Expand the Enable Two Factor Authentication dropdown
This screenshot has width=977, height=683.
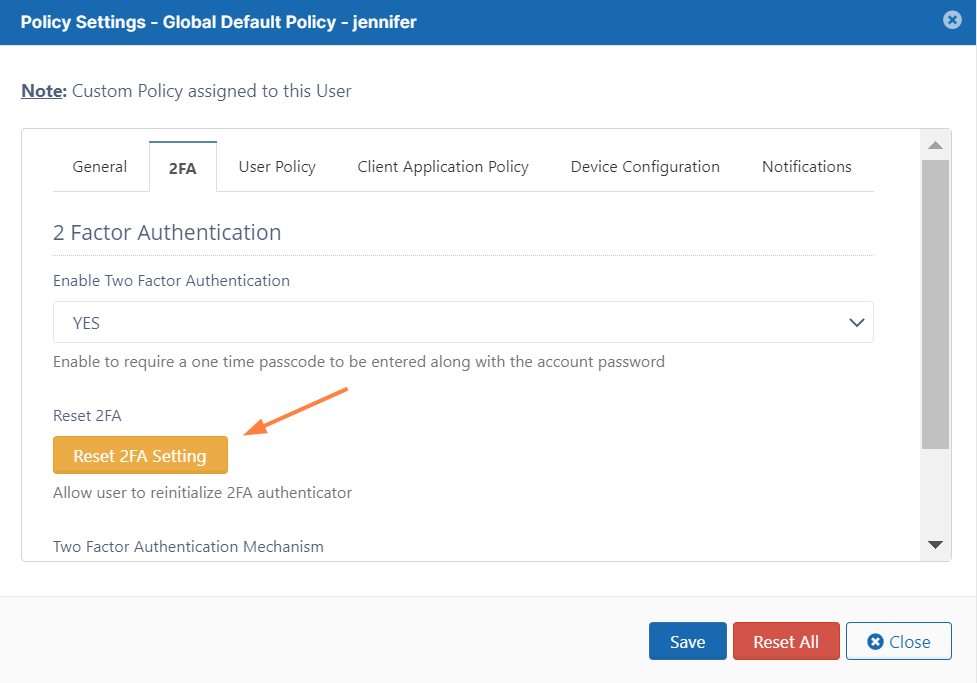463,323
